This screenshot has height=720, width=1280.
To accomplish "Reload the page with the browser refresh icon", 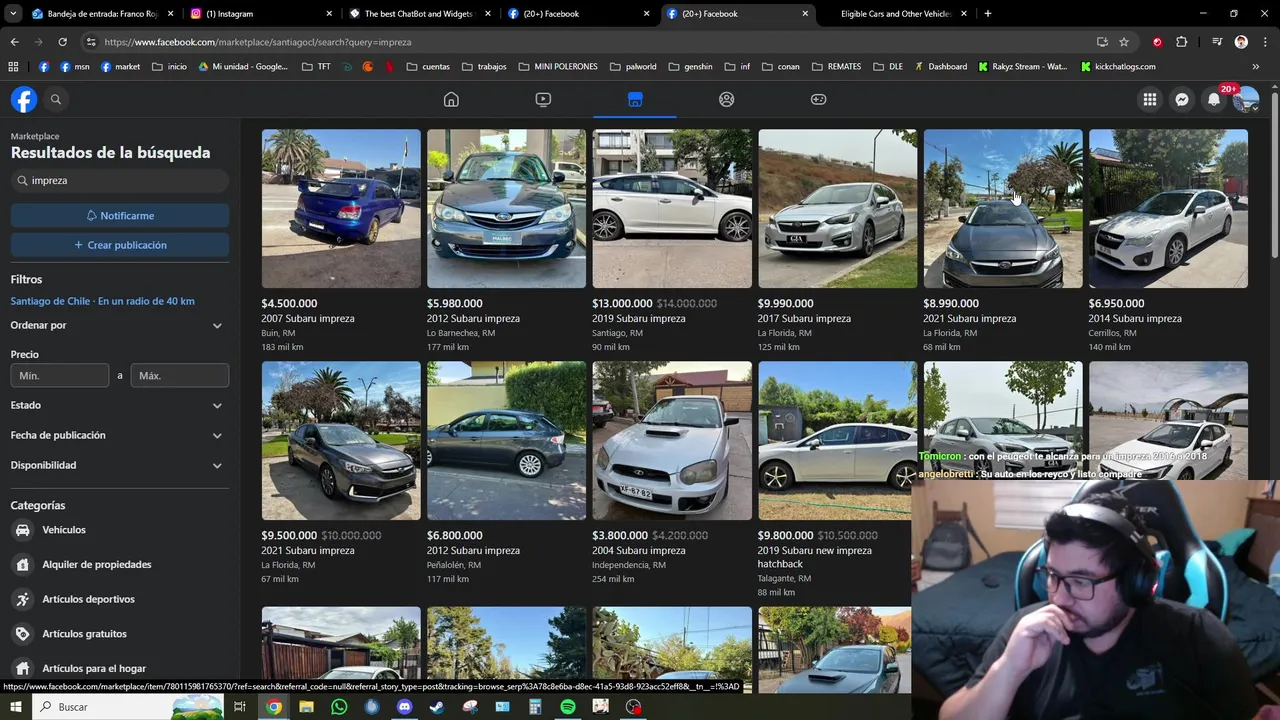I will 62,42.
